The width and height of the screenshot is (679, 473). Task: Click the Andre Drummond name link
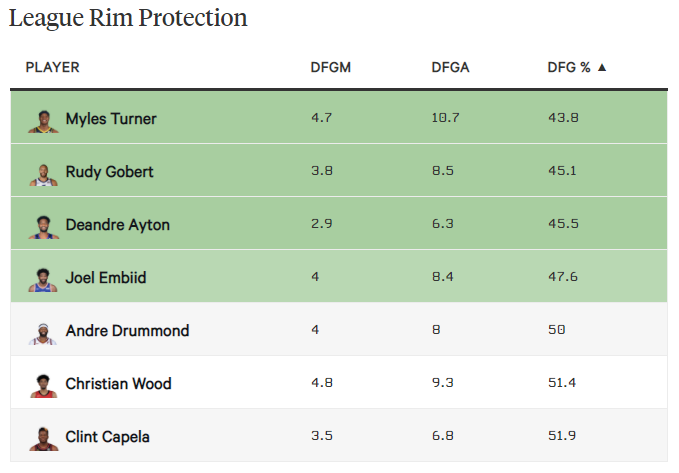coord(127,331)
